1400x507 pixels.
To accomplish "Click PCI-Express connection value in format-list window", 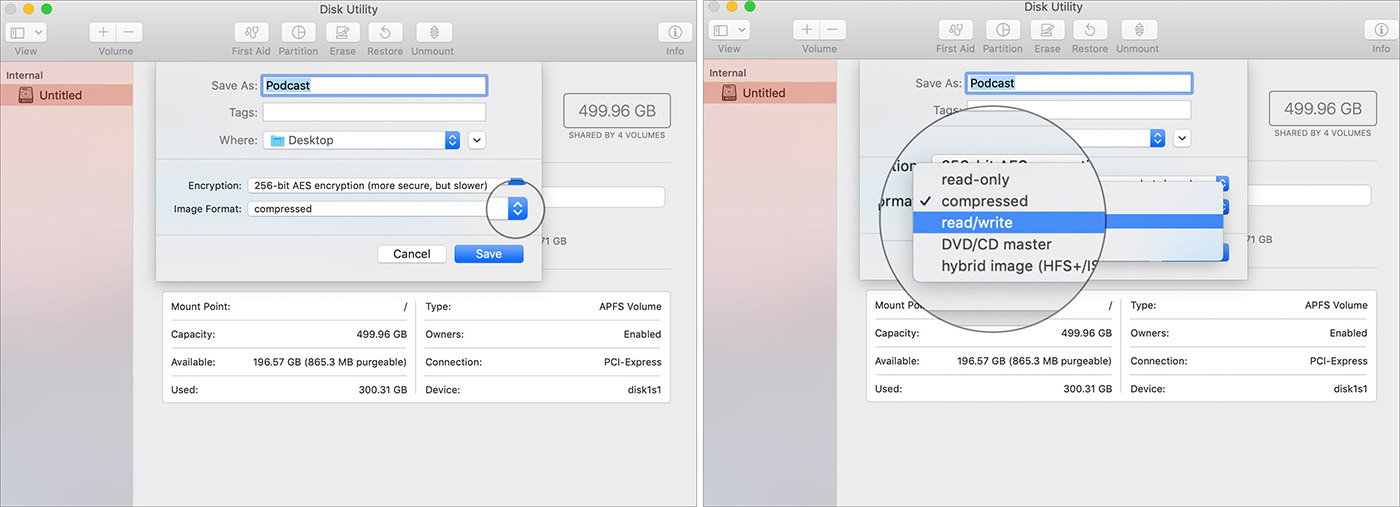I will (x=1338, y=361).
